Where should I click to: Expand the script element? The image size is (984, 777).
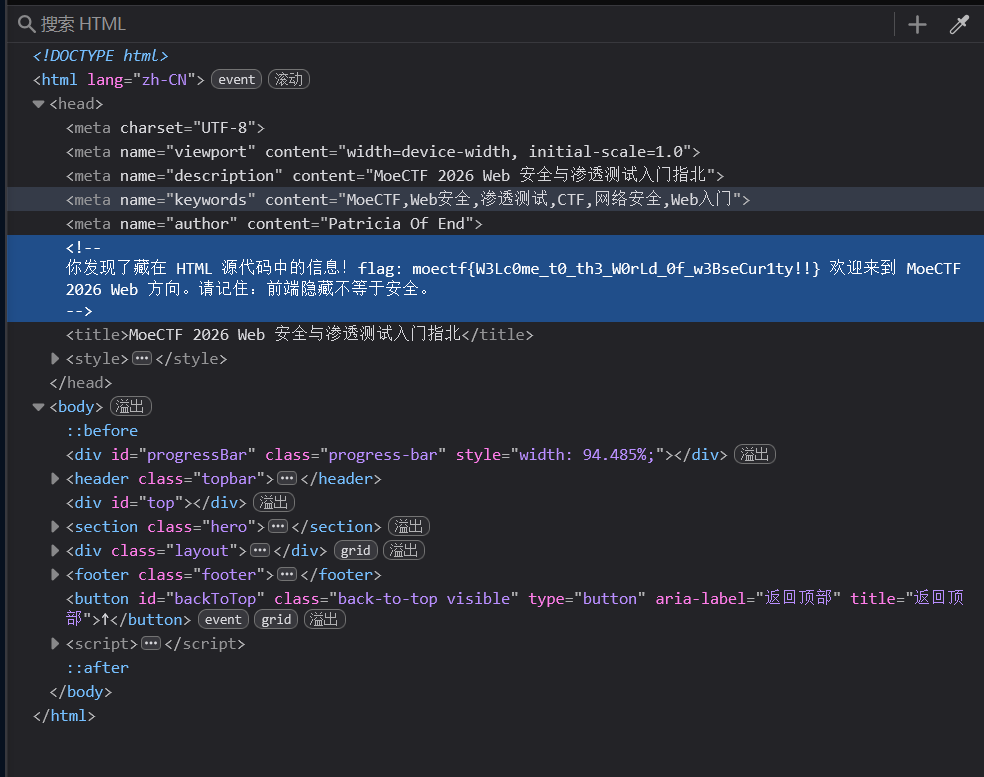tap(55, 643)
